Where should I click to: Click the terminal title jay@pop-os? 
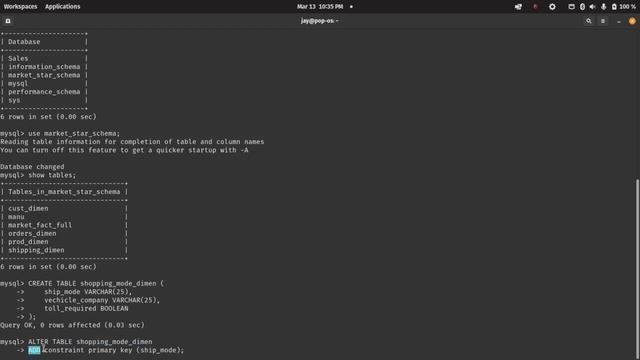click(x=320, y=21)
